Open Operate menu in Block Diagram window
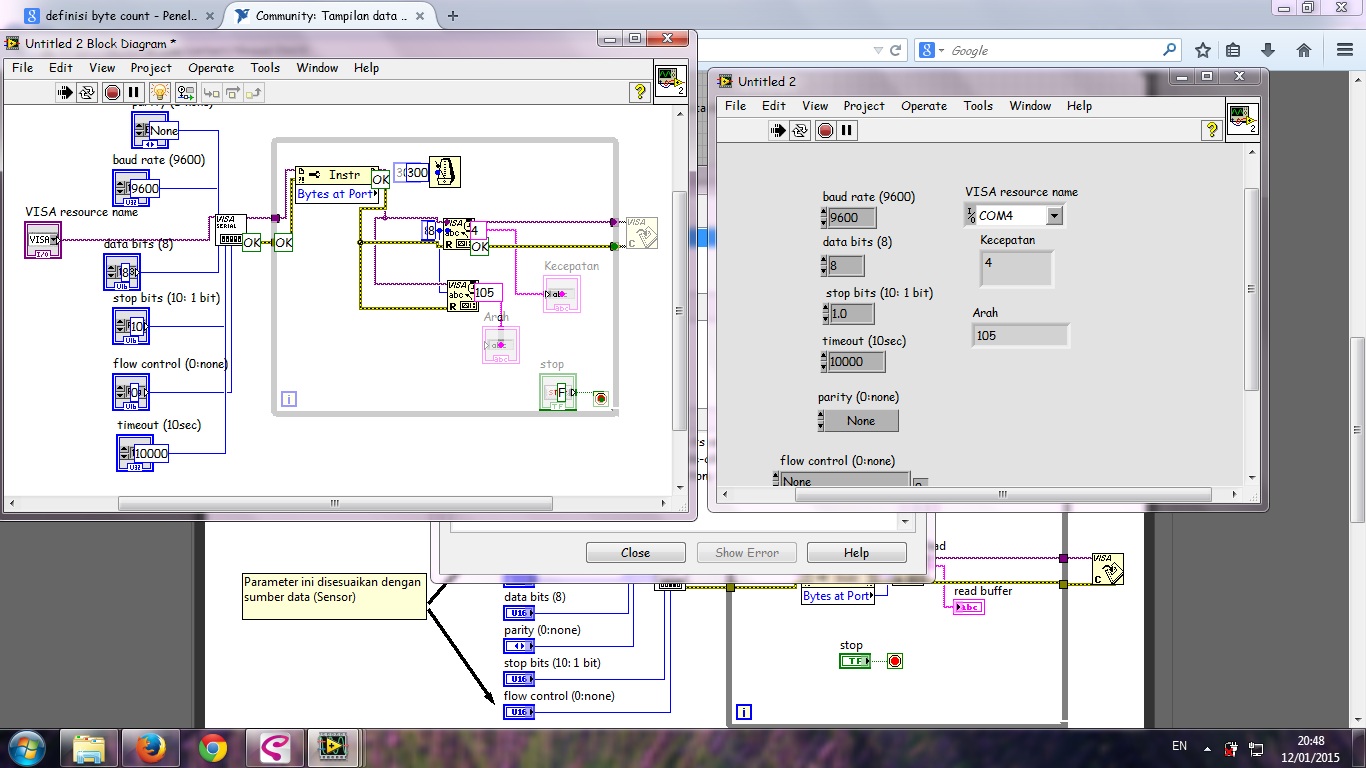The image size is (1366, 768). [211, 68]
